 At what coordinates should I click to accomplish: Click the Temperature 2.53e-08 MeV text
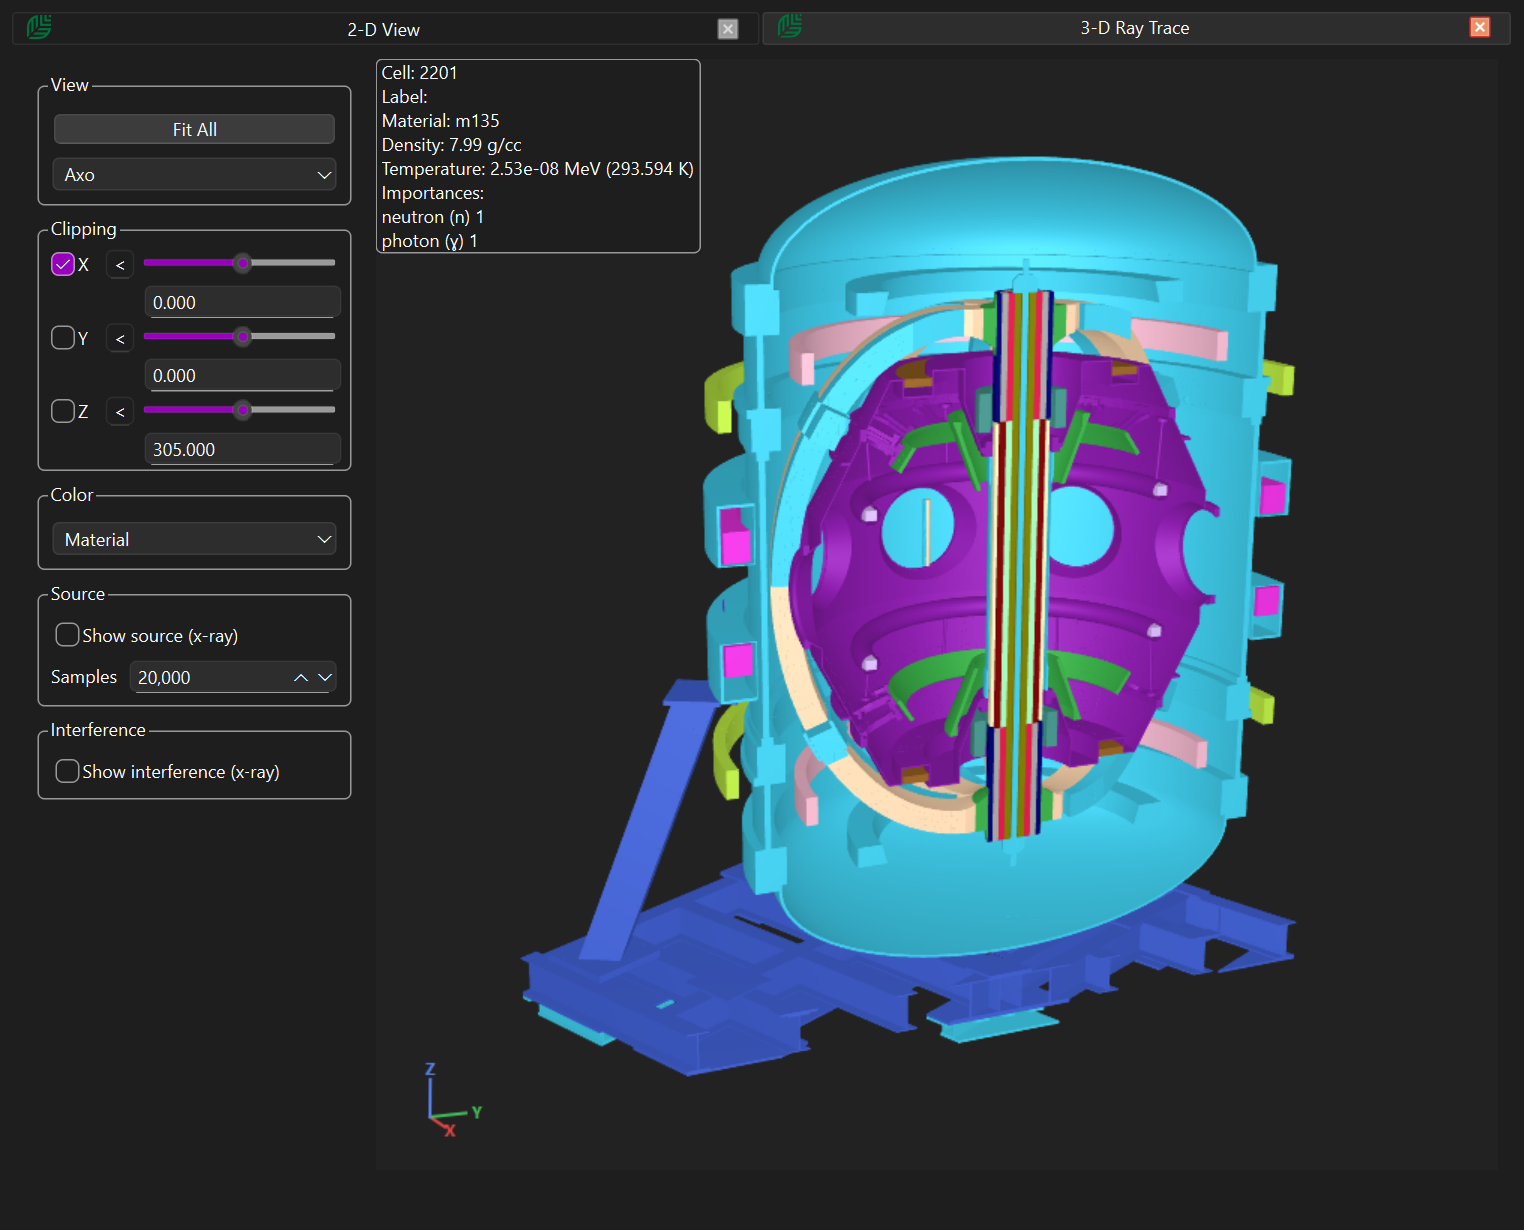click(537, 169)
